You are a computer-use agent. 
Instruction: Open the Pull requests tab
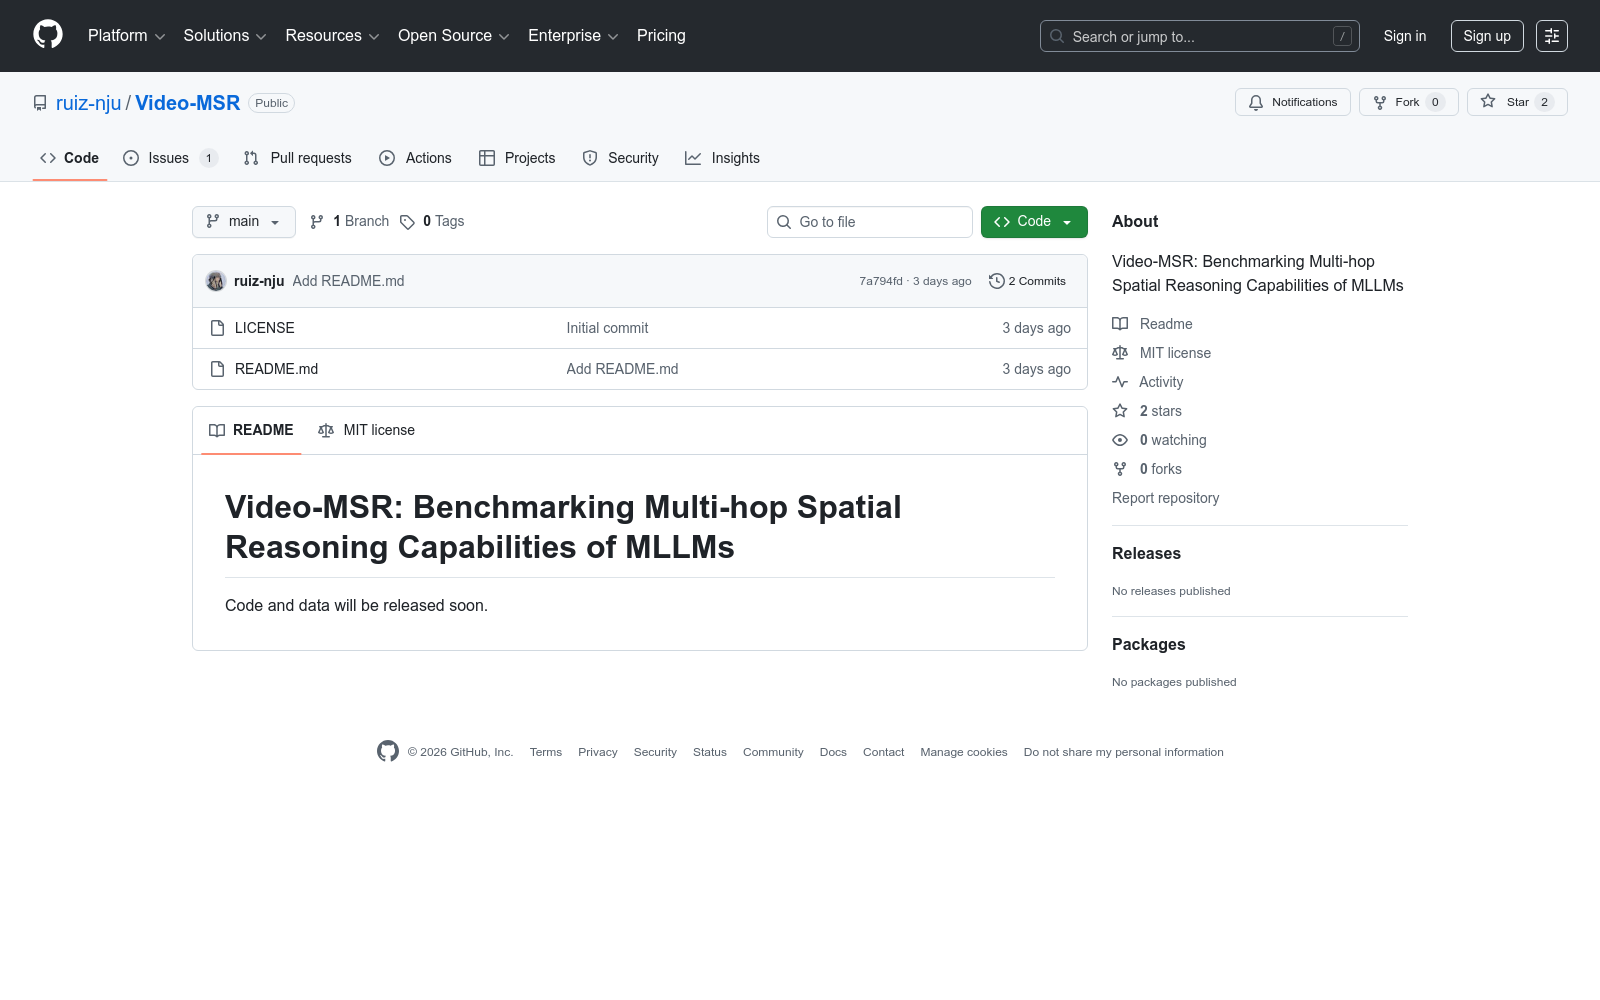coord(297,158)
